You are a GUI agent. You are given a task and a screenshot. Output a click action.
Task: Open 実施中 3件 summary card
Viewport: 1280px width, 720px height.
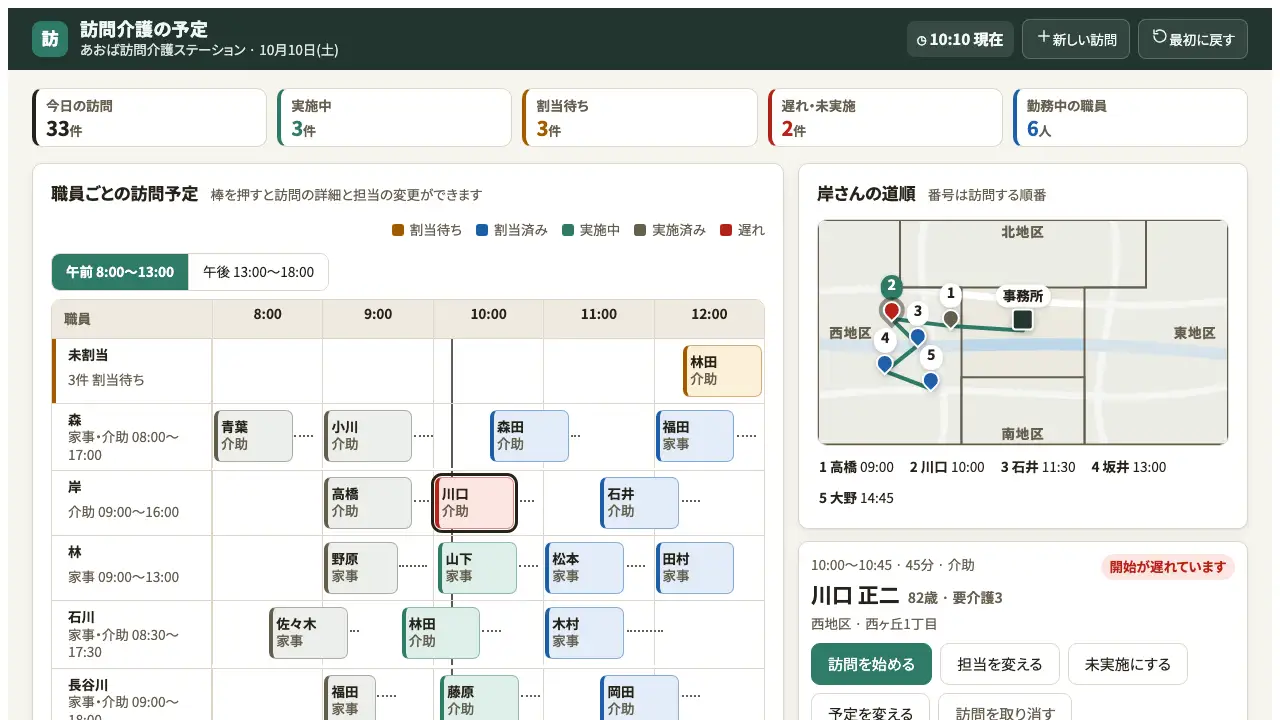(x=394, y=118)
